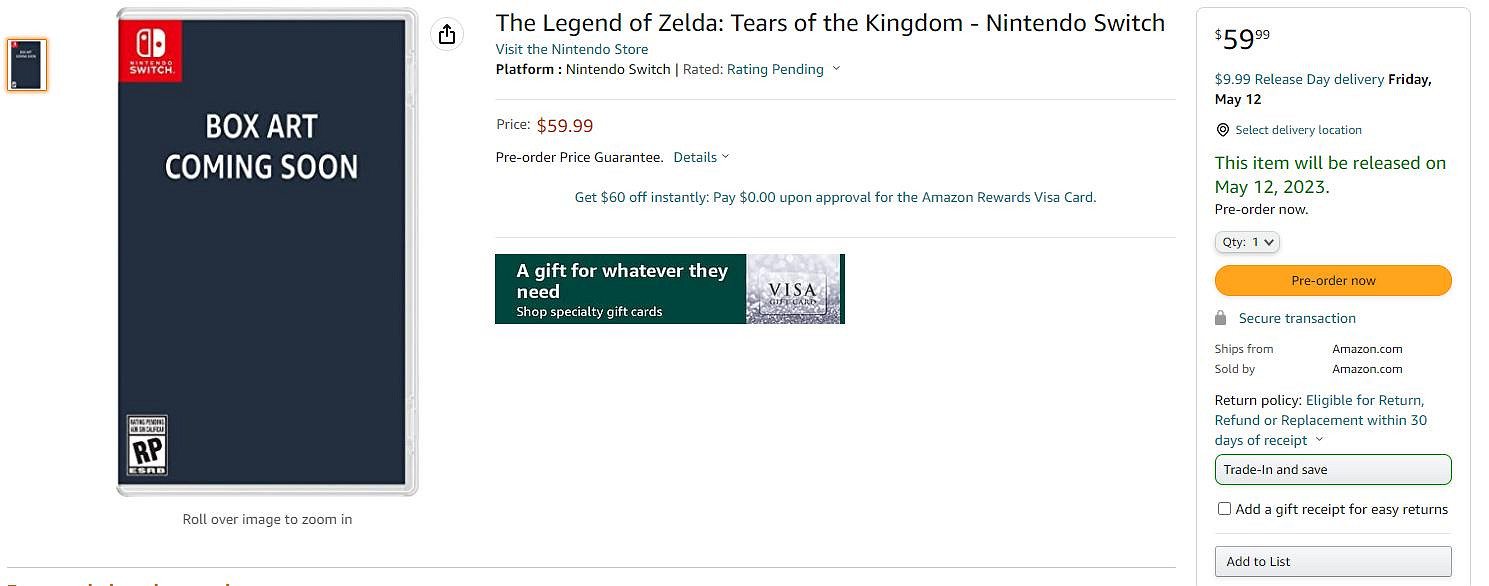This screenshot has width=1489, height=586.
Task: Open the Amazon Rewards Visa offer link
Action: tap(835, 197)
